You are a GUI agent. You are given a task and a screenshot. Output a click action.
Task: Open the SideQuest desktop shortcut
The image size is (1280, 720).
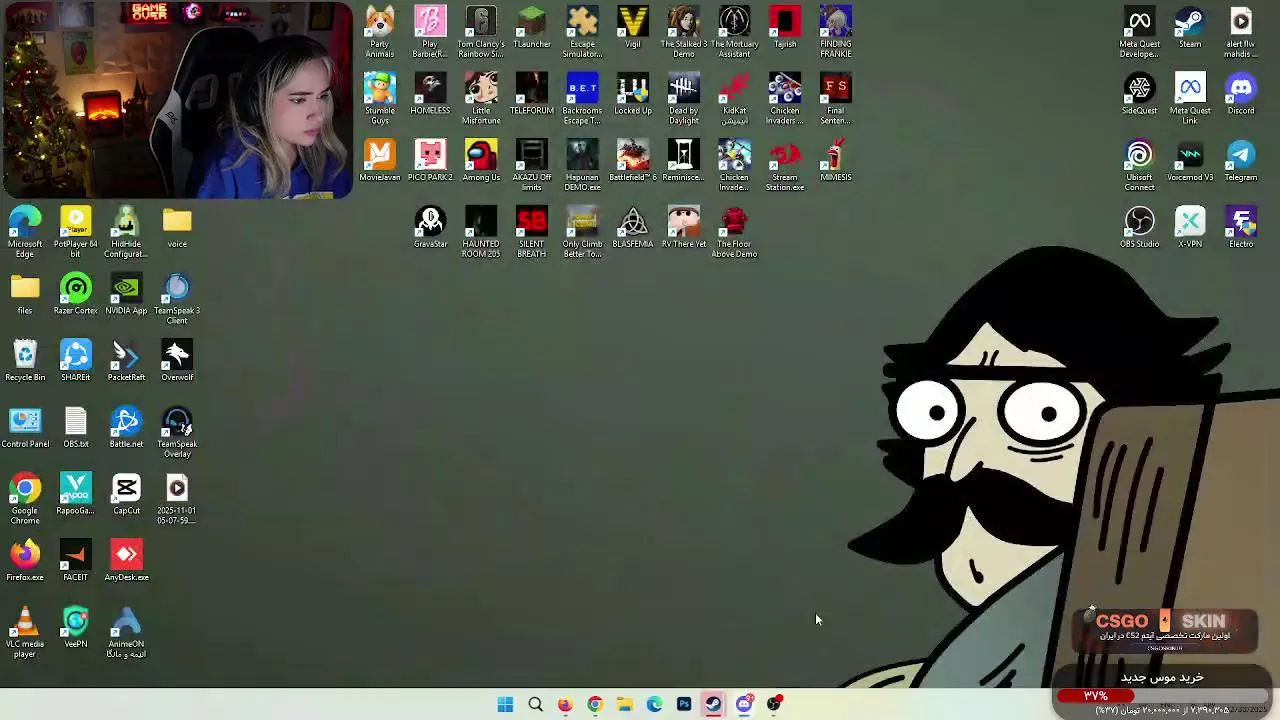[1139, 94]
